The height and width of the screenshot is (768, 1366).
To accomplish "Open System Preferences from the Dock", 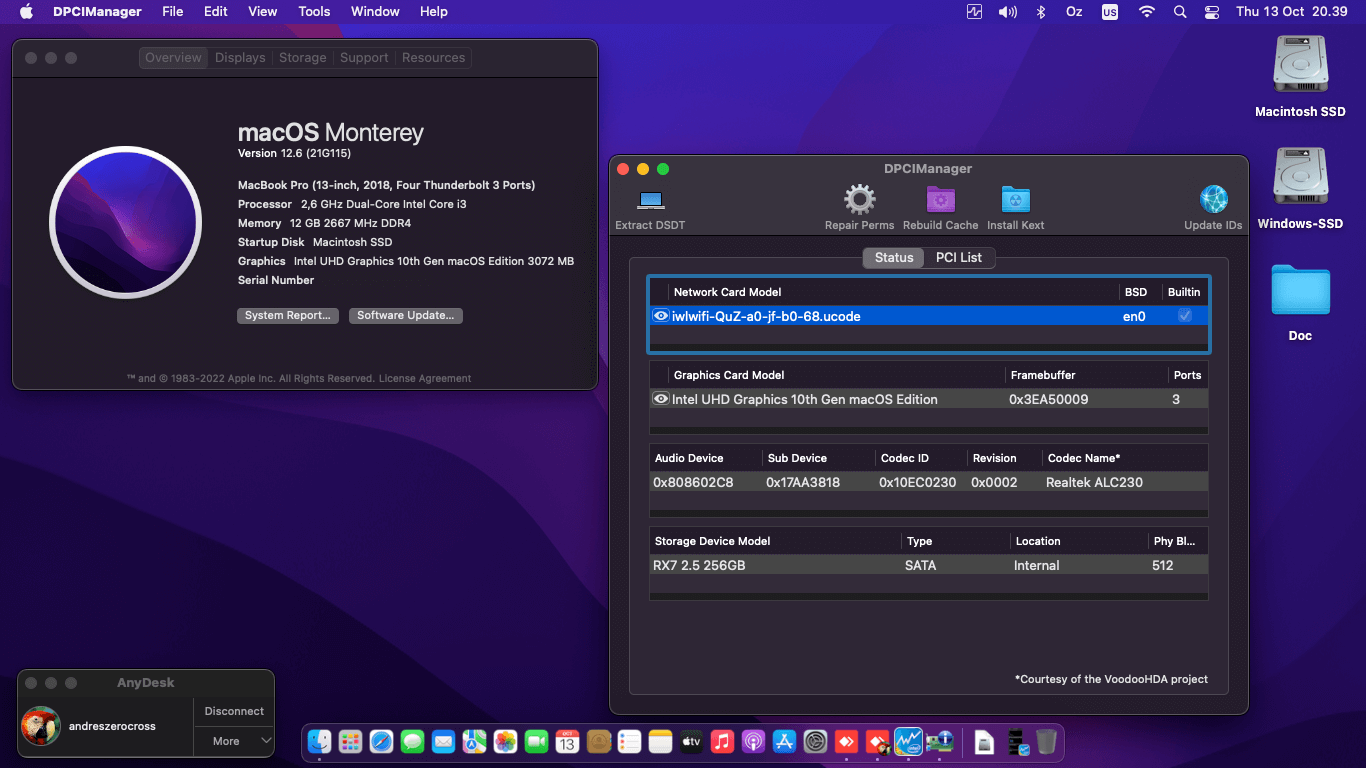I will 815,742.
